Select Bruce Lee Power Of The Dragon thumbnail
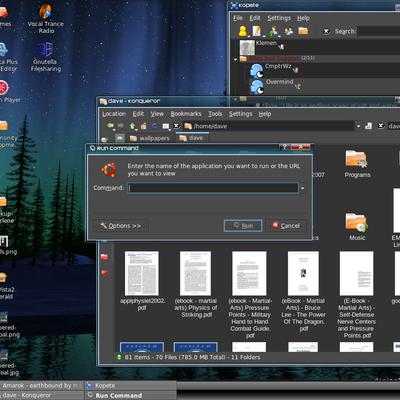 point(303,273)
